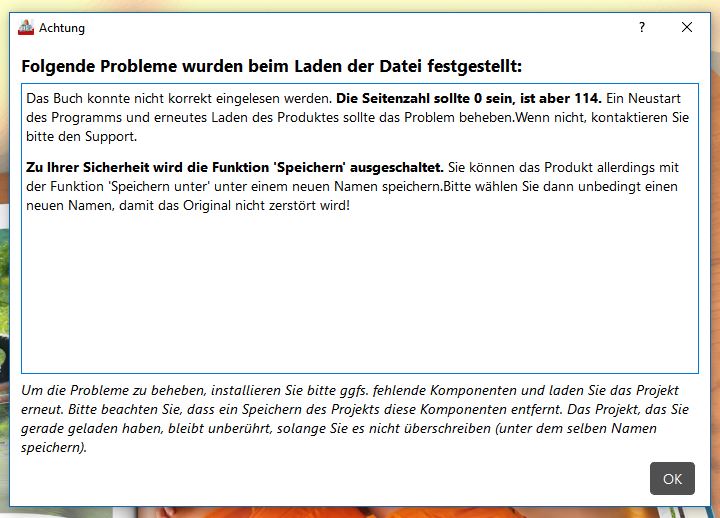
Task: Click the word 'Support' in the first paragraph
Action: pyautogui.click(x=110, y=137)
